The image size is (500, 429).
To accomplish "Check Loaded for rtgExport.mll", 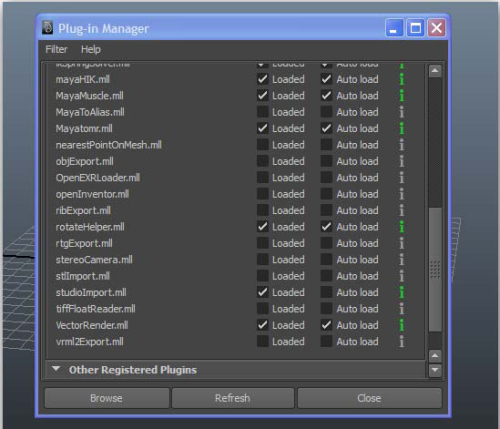I will 263,243.
